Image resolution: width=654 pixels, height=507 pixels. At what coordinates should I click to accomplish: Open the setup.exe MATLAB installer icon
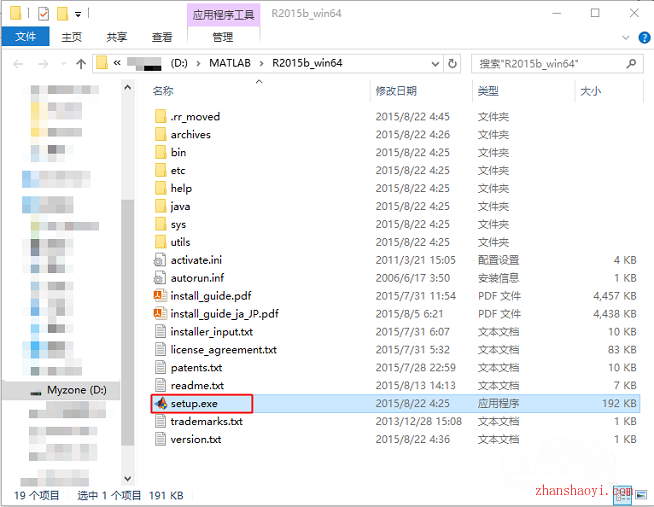(161, 403)
